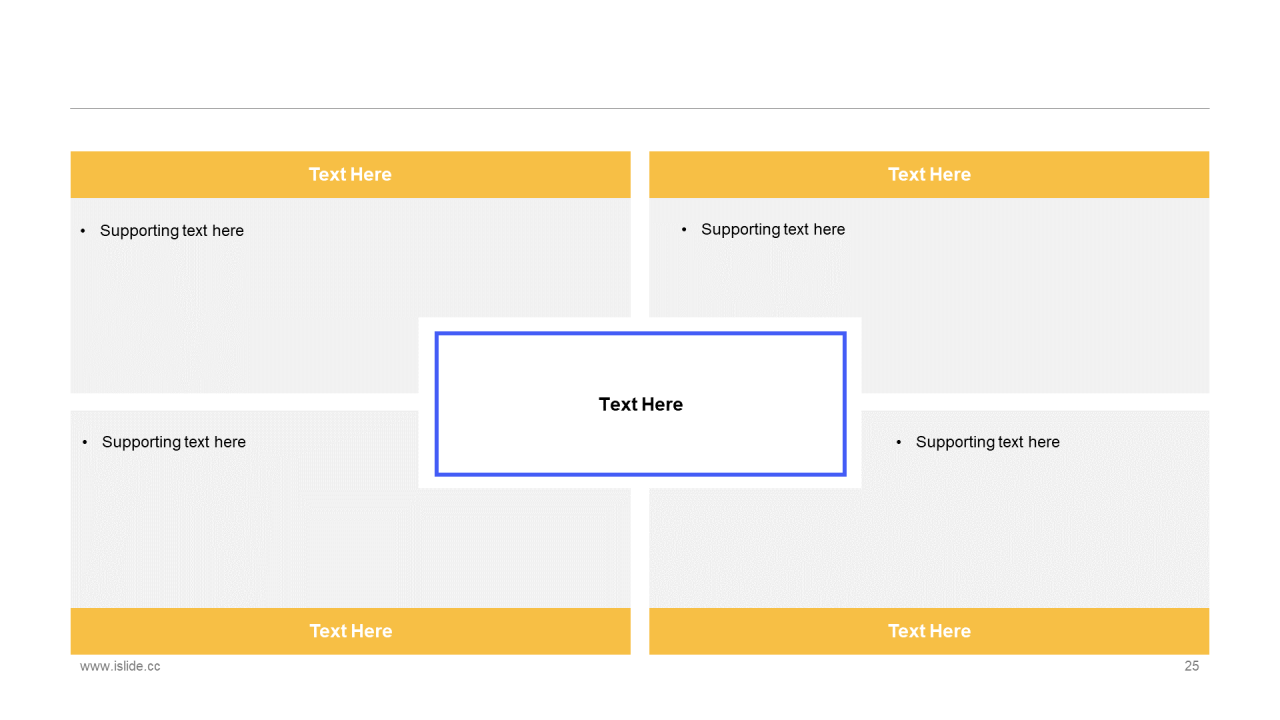
Task: Select the bottom-right yellow "Text Here" bar
Action: (929, 631)
